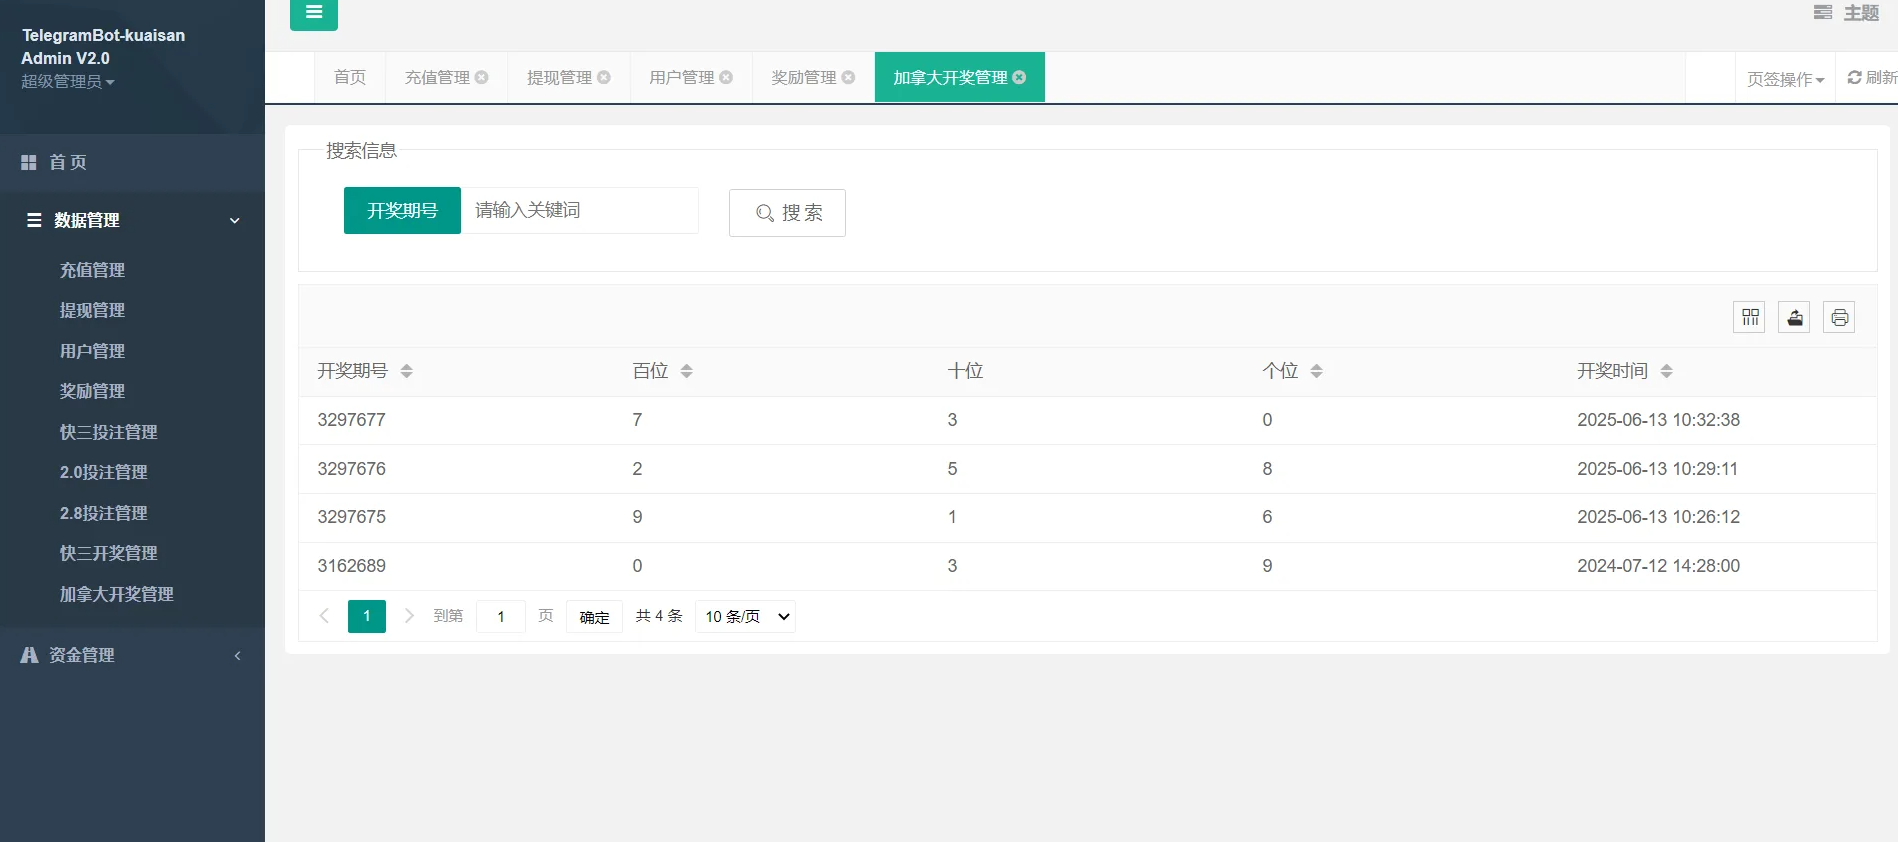Click draw number 3297676
The width and height of the screenshot is (1898, 842).
(x=351, y=469)
